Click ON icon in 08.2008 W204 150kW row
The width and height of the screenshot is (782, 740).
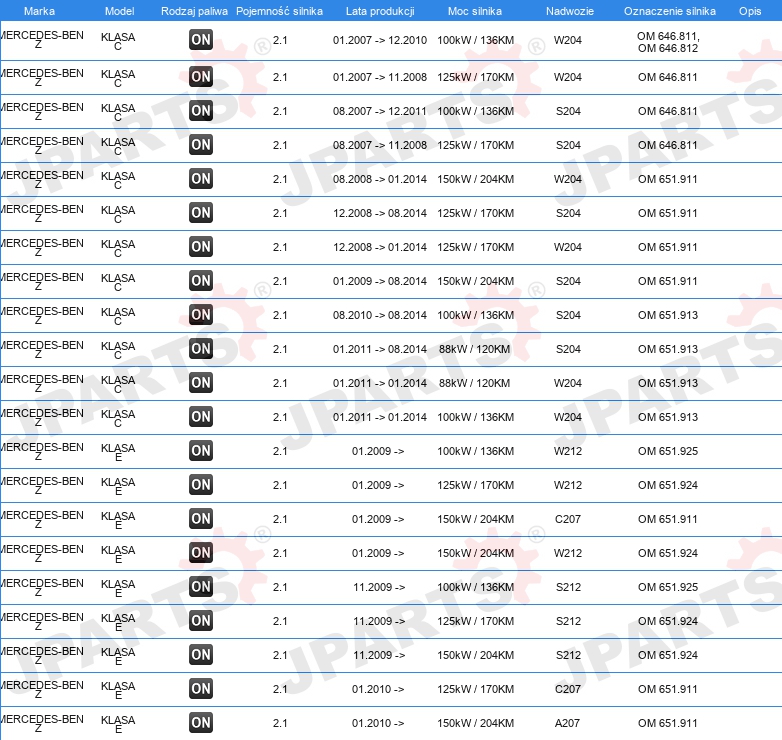[201, 179]
